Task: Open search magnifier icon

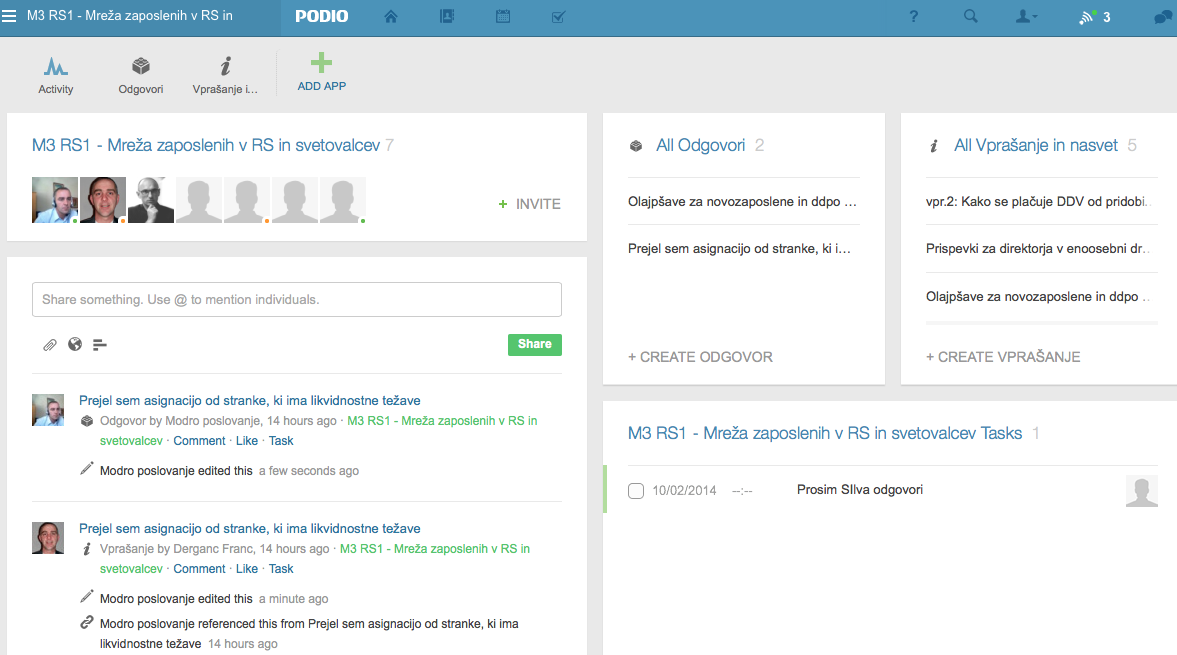Action: [x=970, y=17]
